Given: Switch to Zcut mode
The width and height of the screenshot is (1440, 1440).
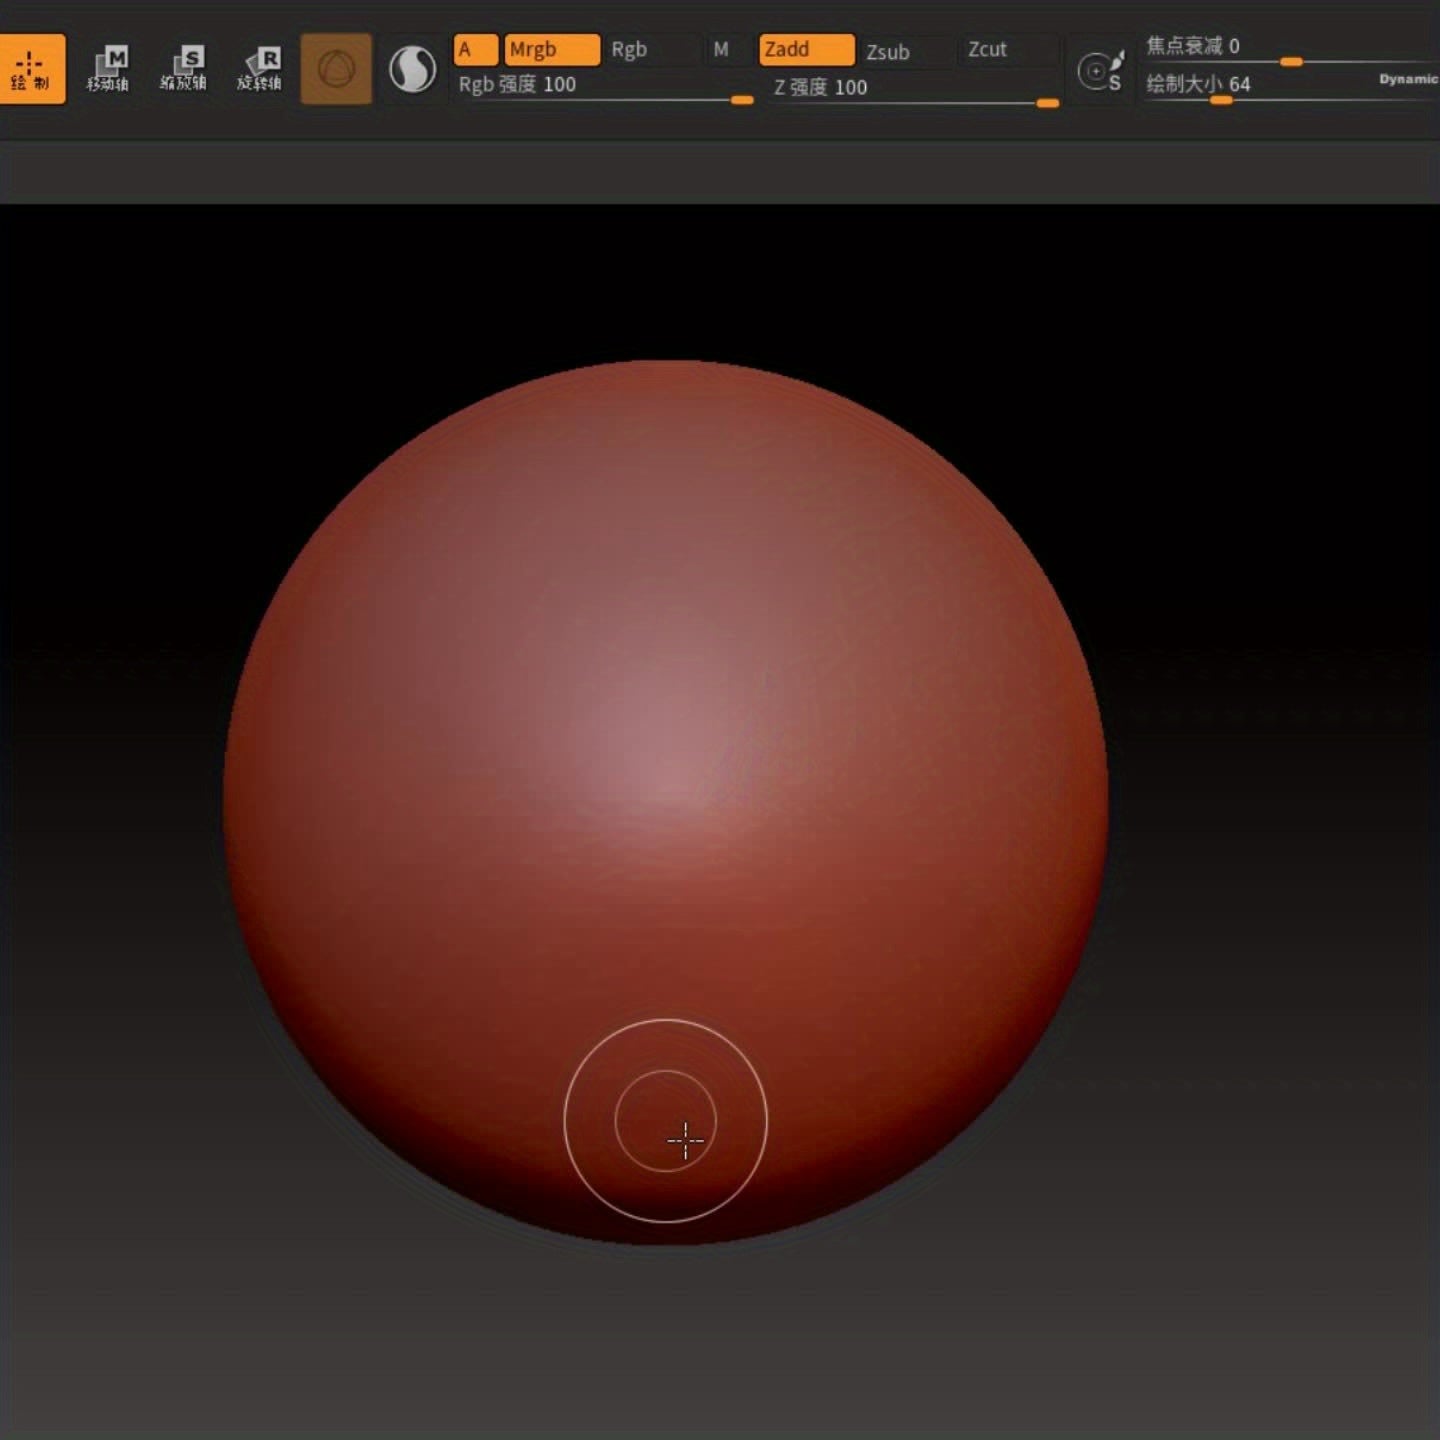Looking at the screenshot, I should 987,50.
